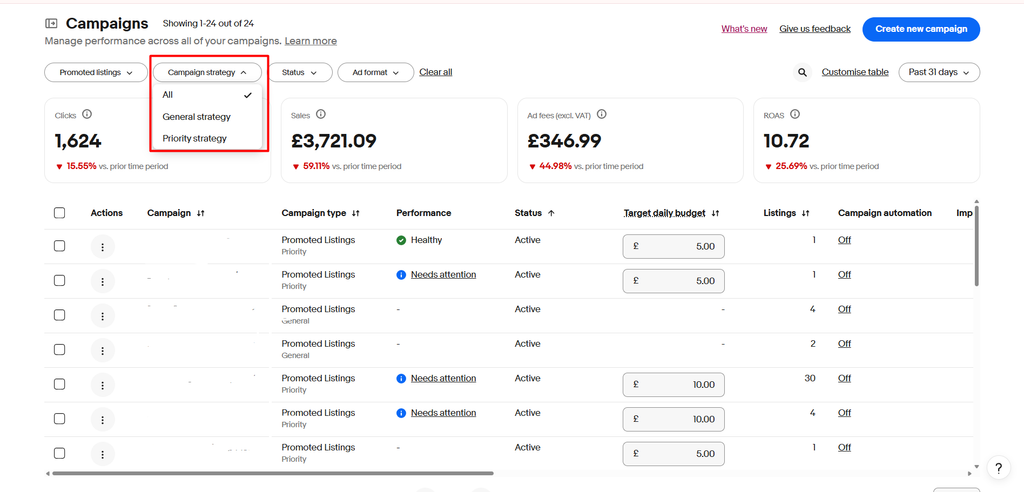Check the first campaign row checkbox
Viewport: 1024px width, 492px height.
pos(59,246)
